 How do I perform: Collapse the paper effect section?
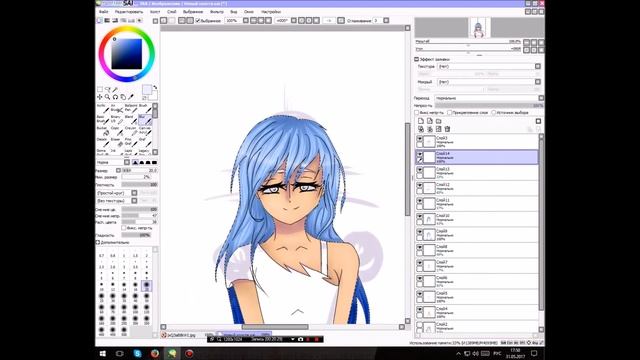417,59
